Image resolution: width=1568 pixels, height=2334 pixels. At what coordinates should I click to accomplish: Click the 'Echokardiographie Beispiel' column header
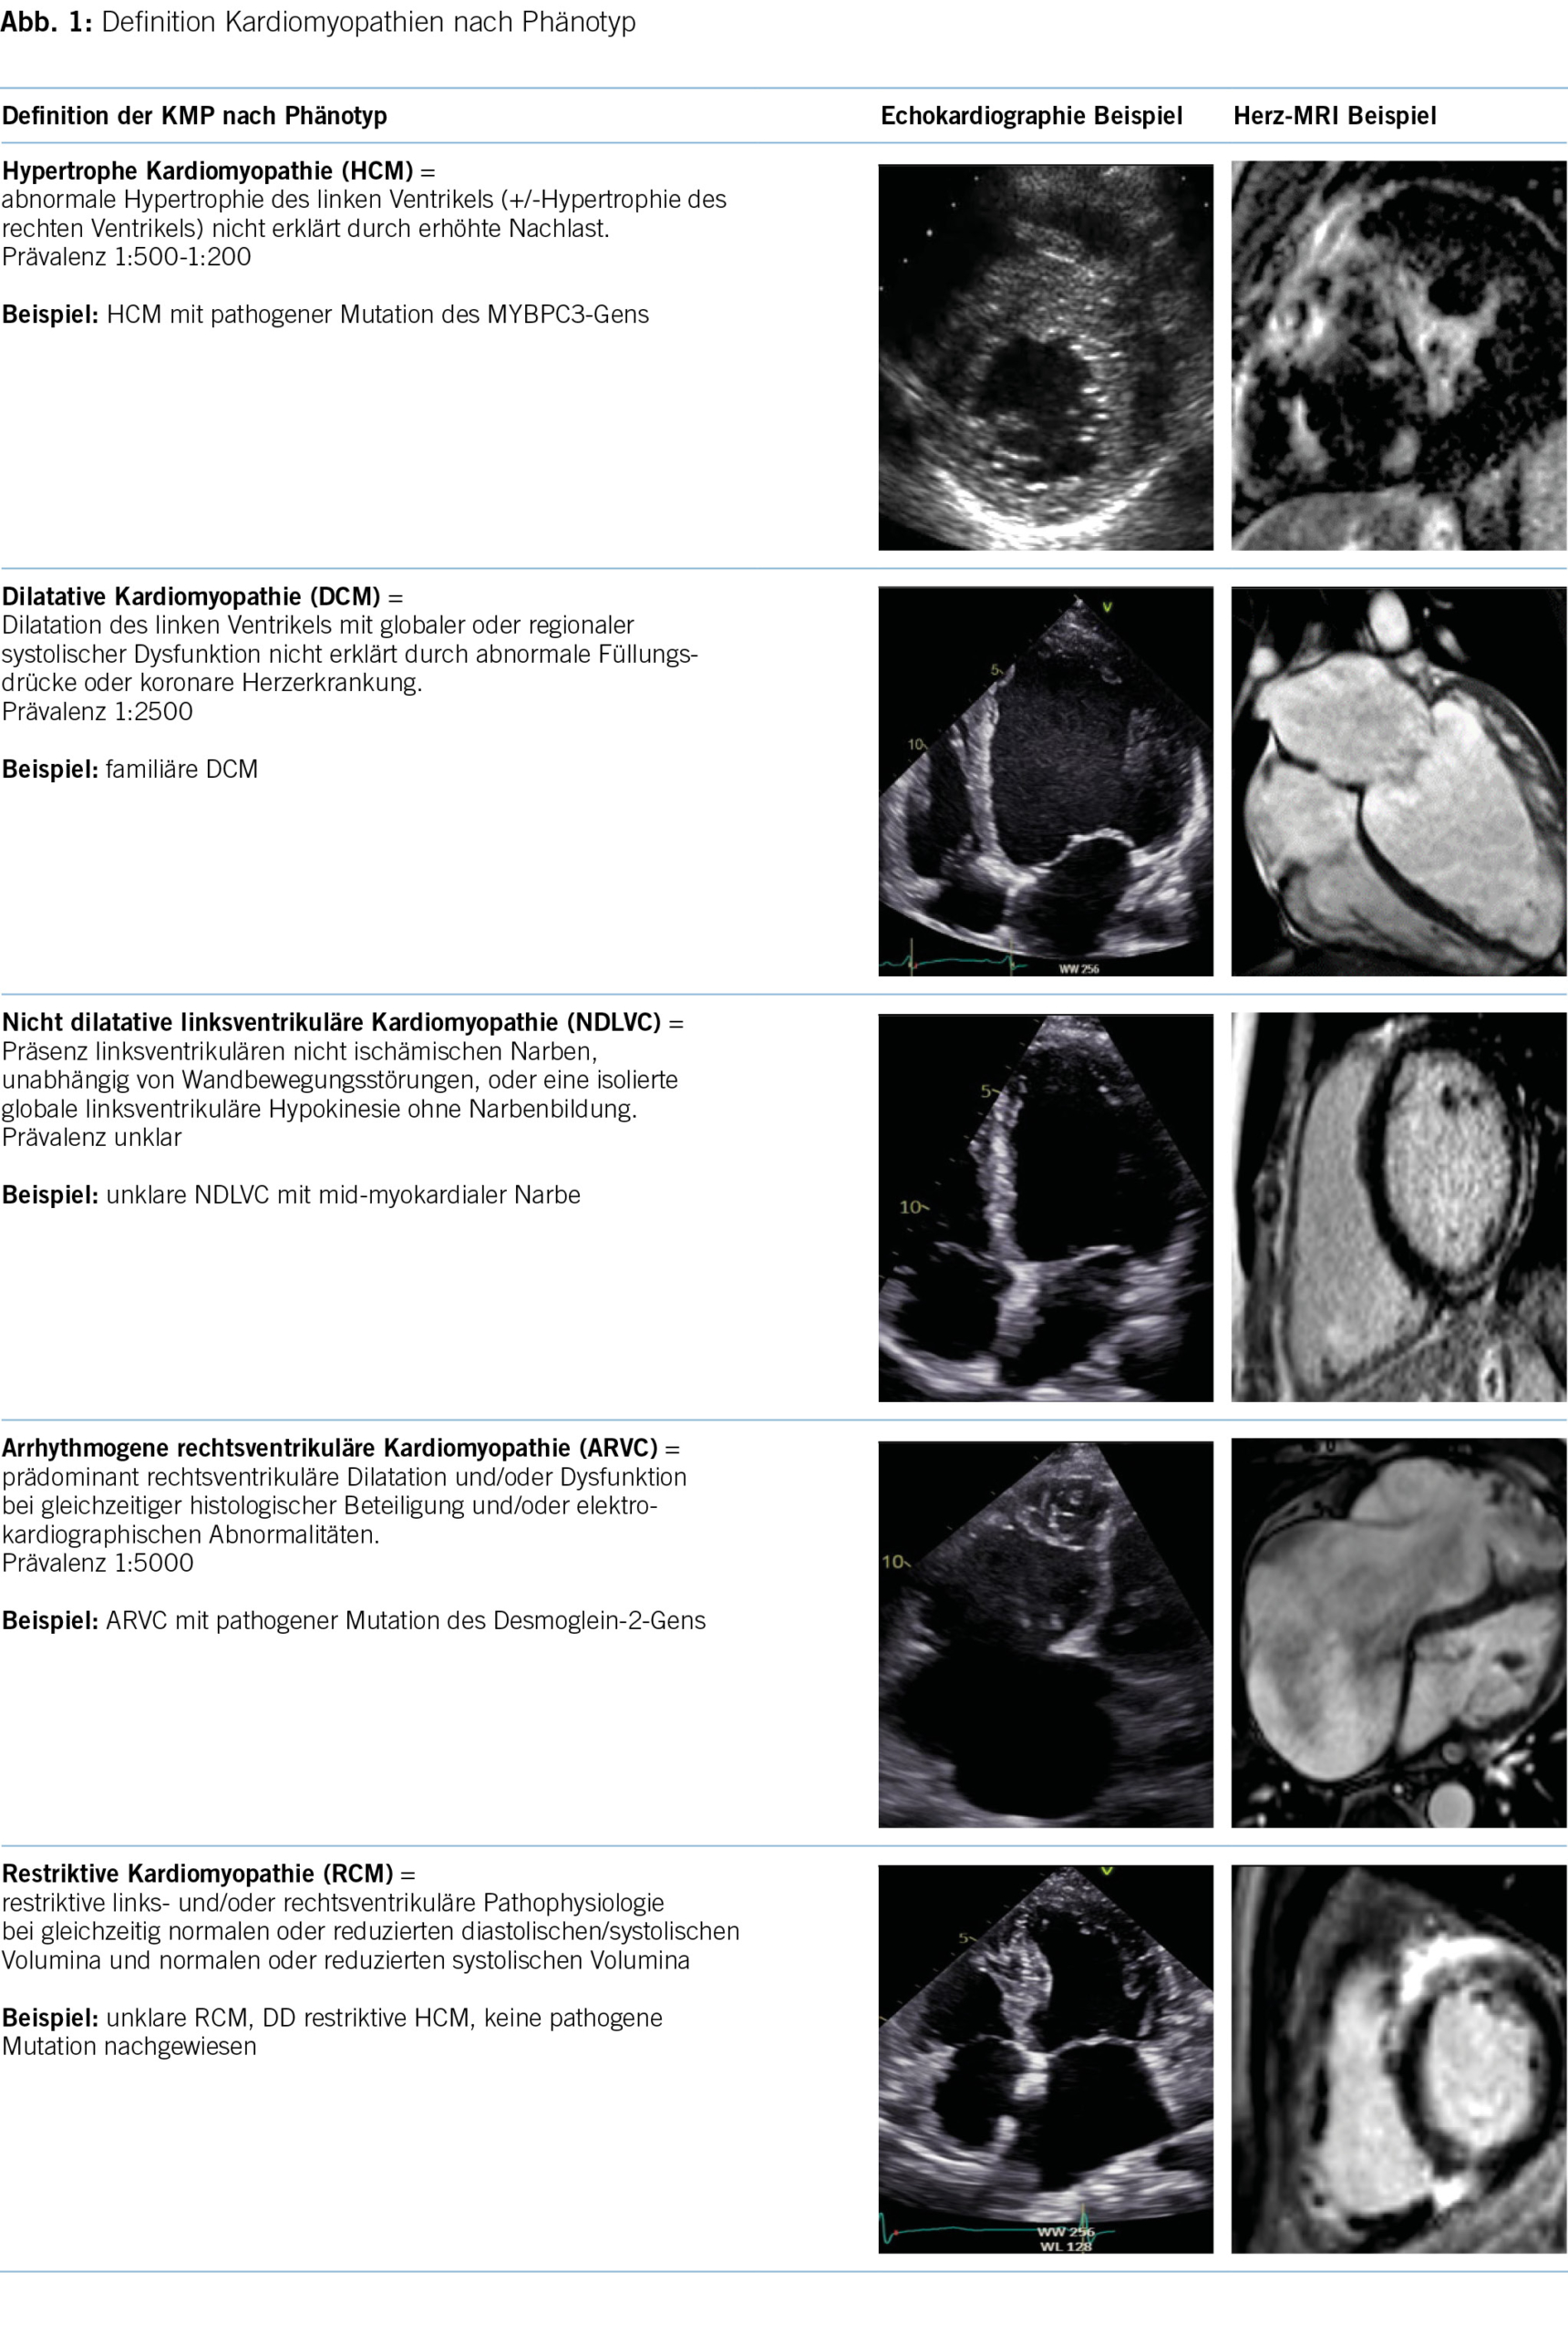[1031, 116]
